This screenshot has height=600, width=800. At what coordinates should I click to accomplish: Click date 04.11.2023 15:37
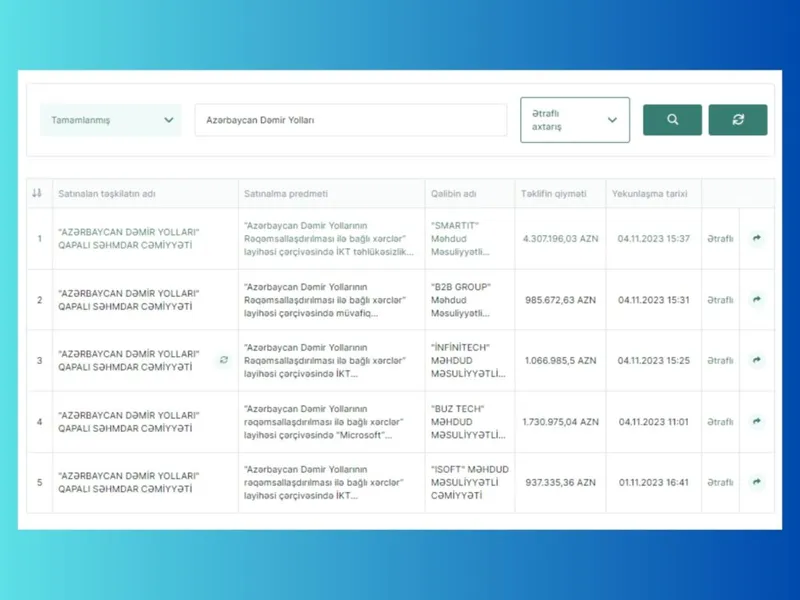coord(654,238)
